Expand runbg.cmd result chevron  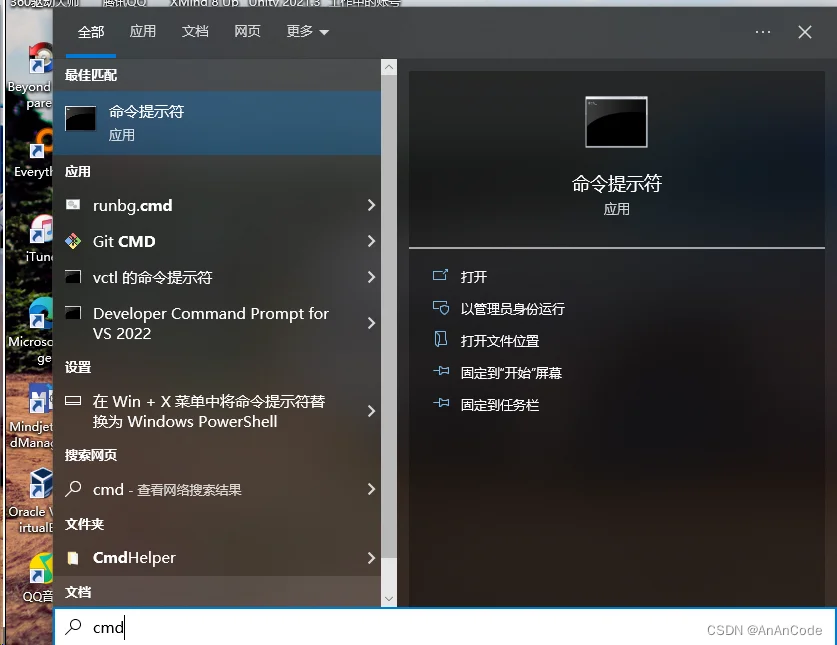[x=372, y=205]
